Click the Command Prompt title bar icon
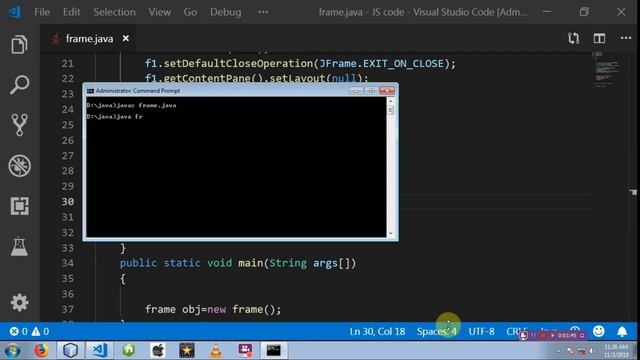 pyautogui.click(x=90, y=91)
